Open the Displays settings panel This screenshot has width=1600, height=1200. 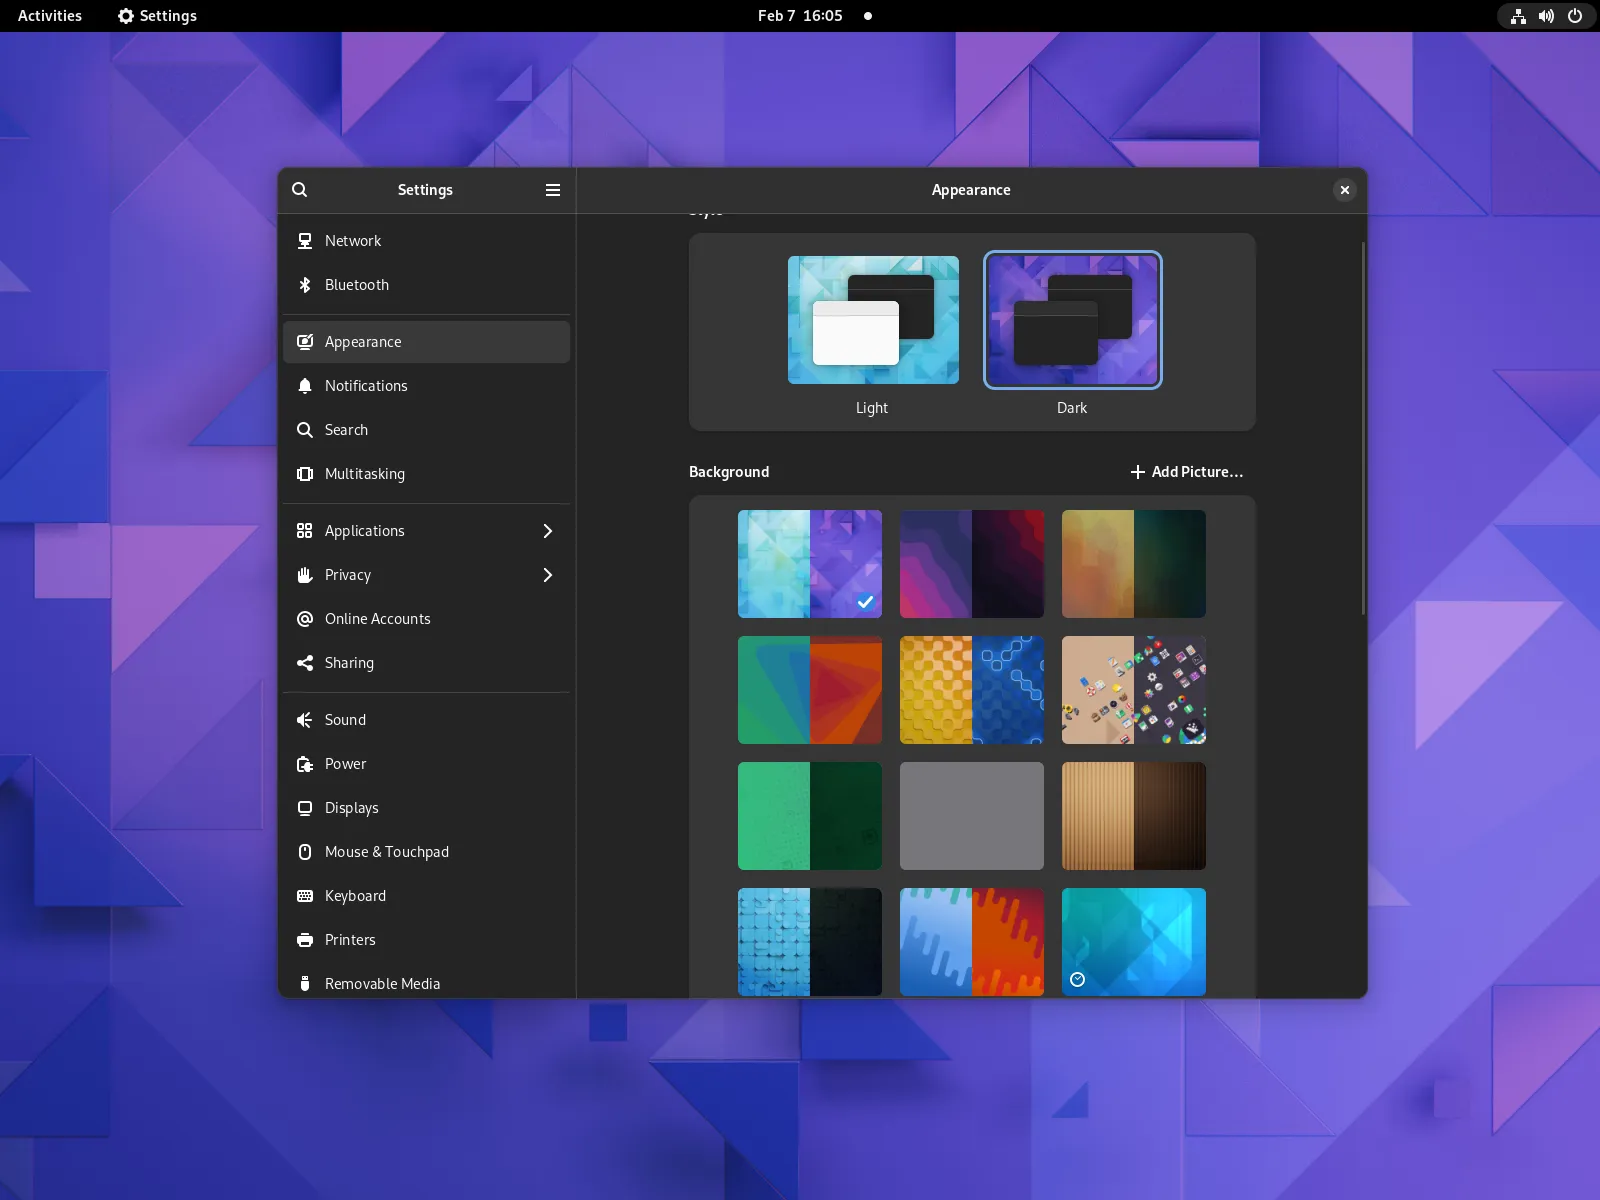click(x=352, y=808)
